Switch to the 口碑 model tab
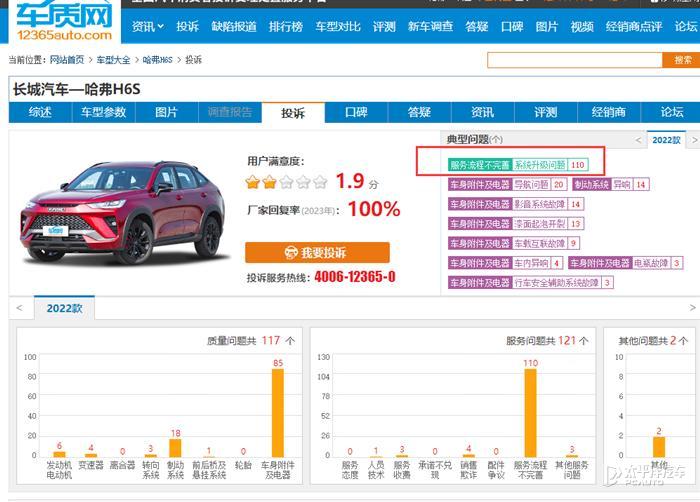 point(356,112)
